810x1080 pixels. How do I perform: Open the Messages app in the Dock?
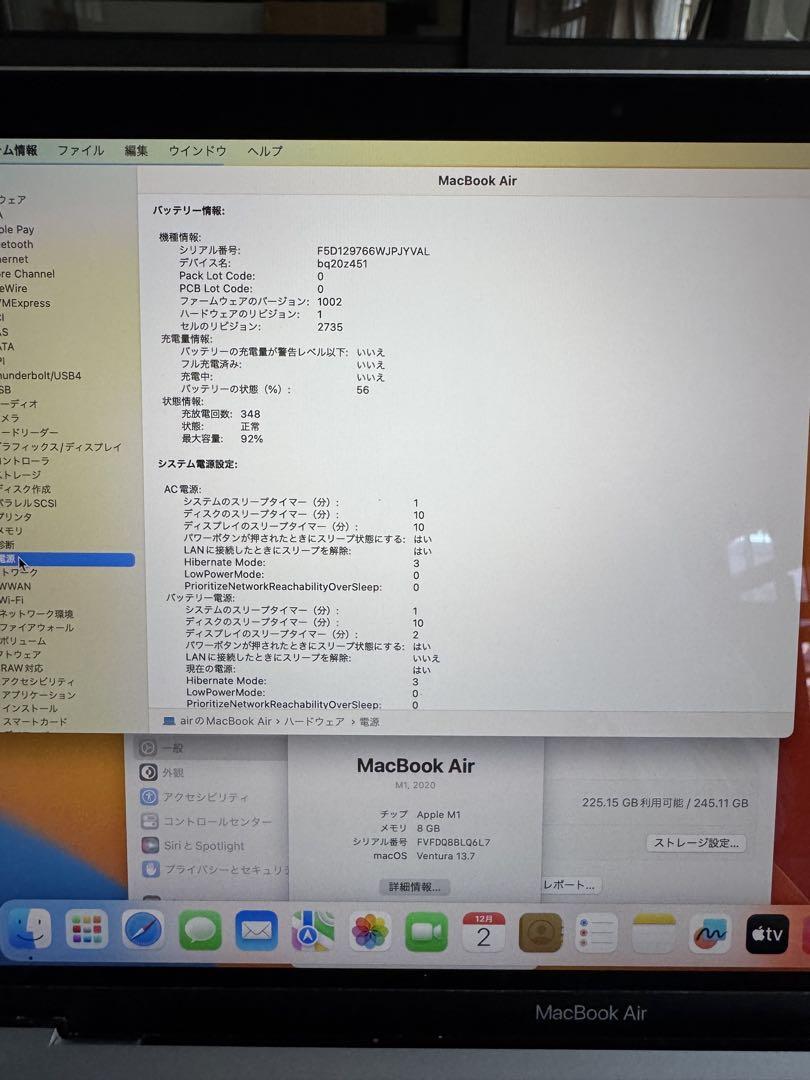point(200,931)
